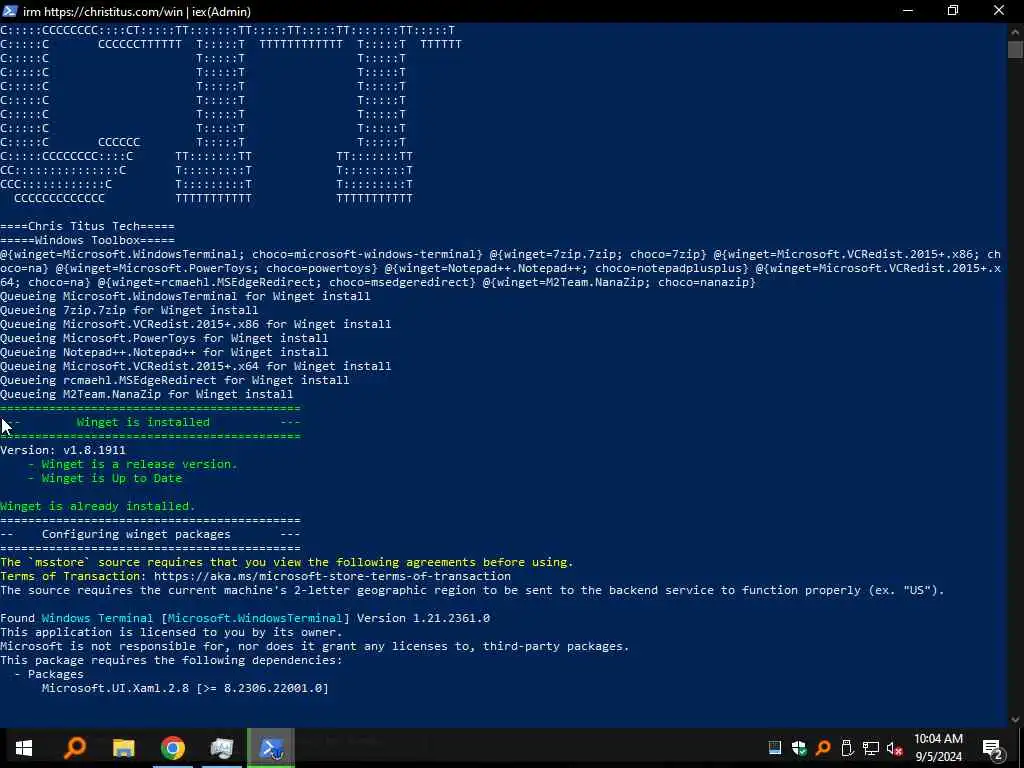The width and height of the screenshot is (1024, 768).
Task: Click 'Queueing 7zip.7zip for Winget install' line
Action: tap(129, 310)
